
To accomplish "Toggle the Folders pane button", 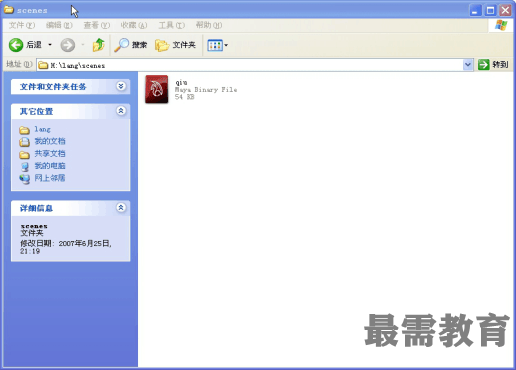I will (176, 45).
